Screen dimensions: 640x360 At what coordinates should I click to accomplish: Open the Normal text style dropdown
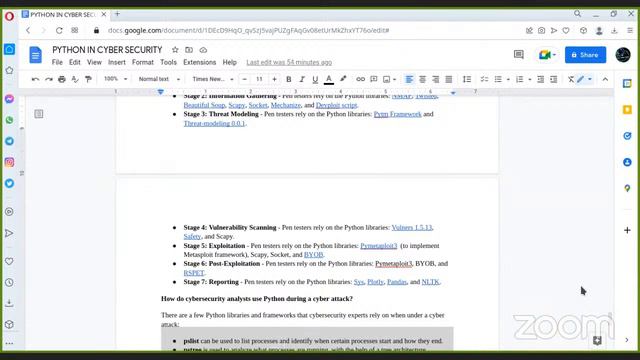pos(159,79)
